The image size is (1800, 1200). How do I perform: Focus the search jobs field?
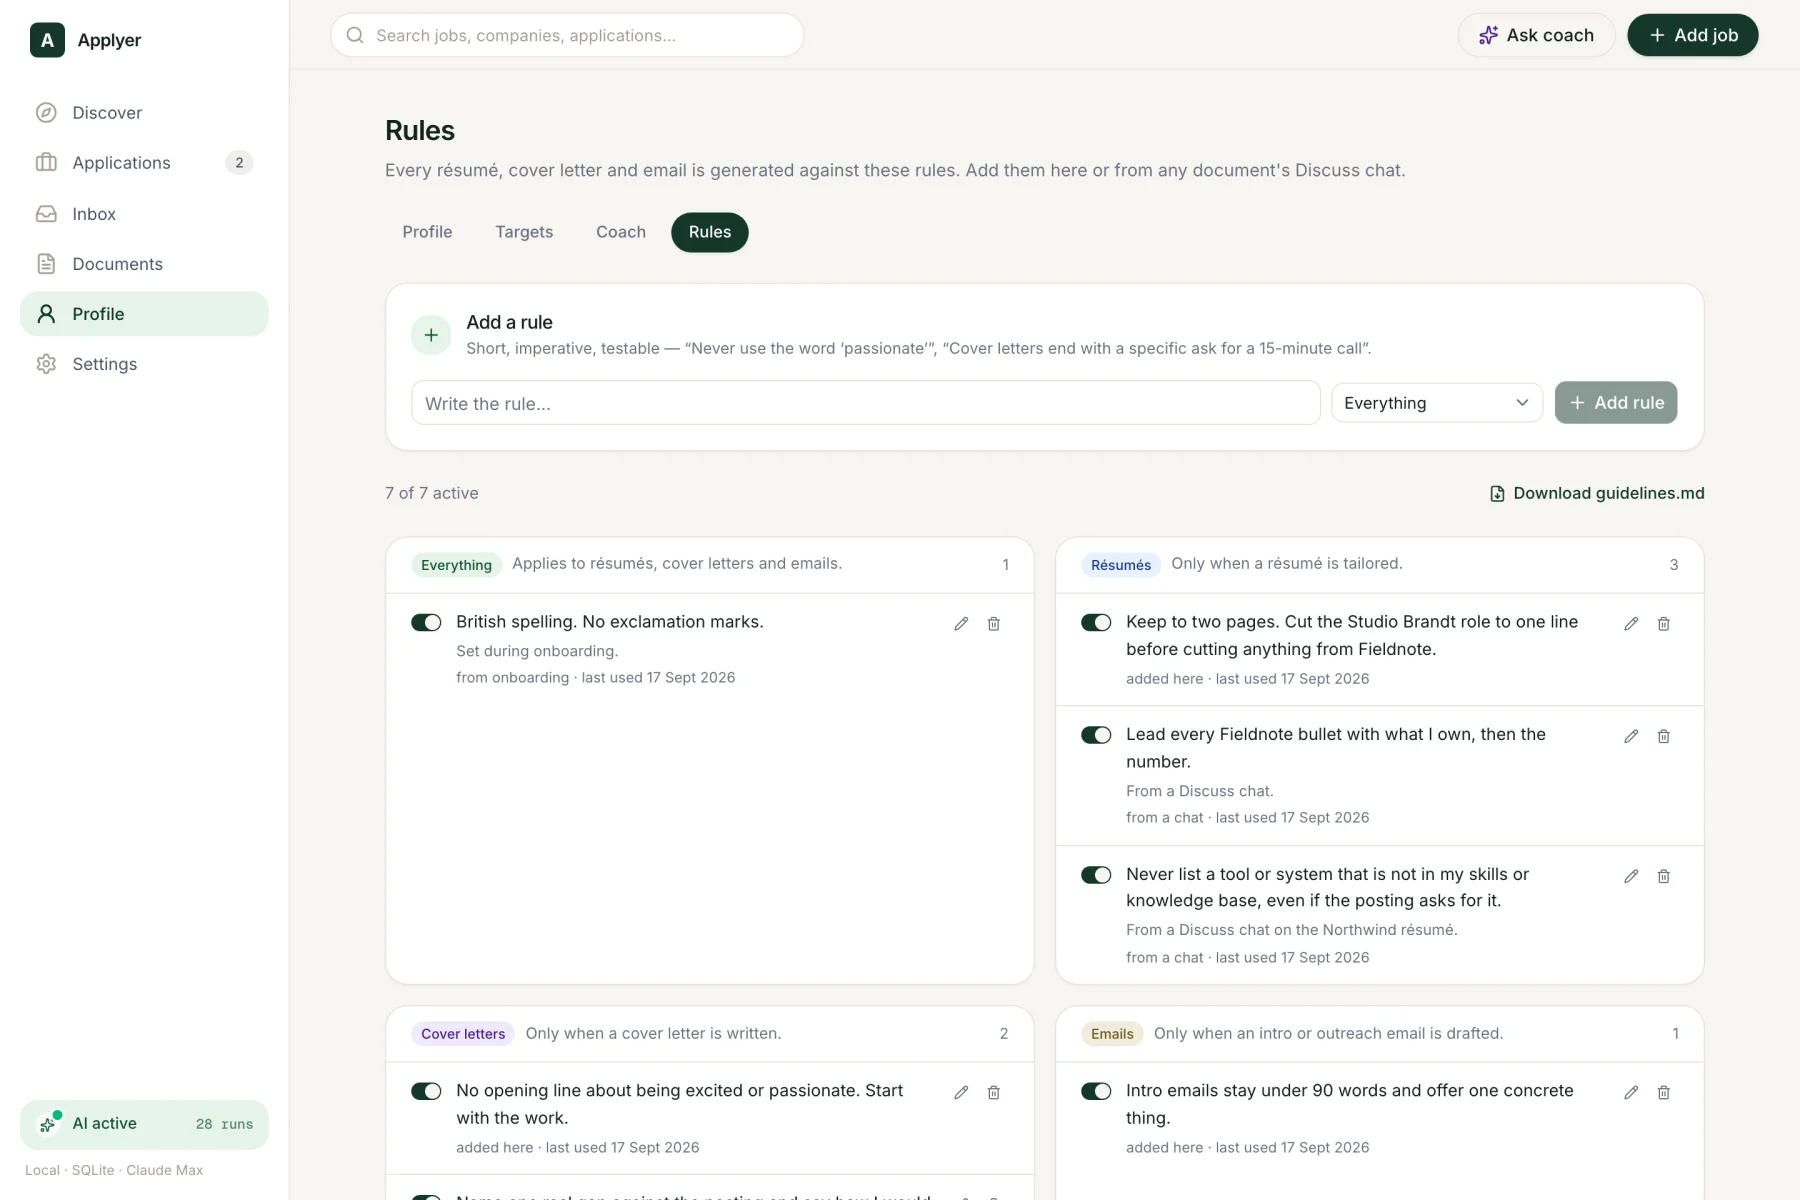click(567, 35)
